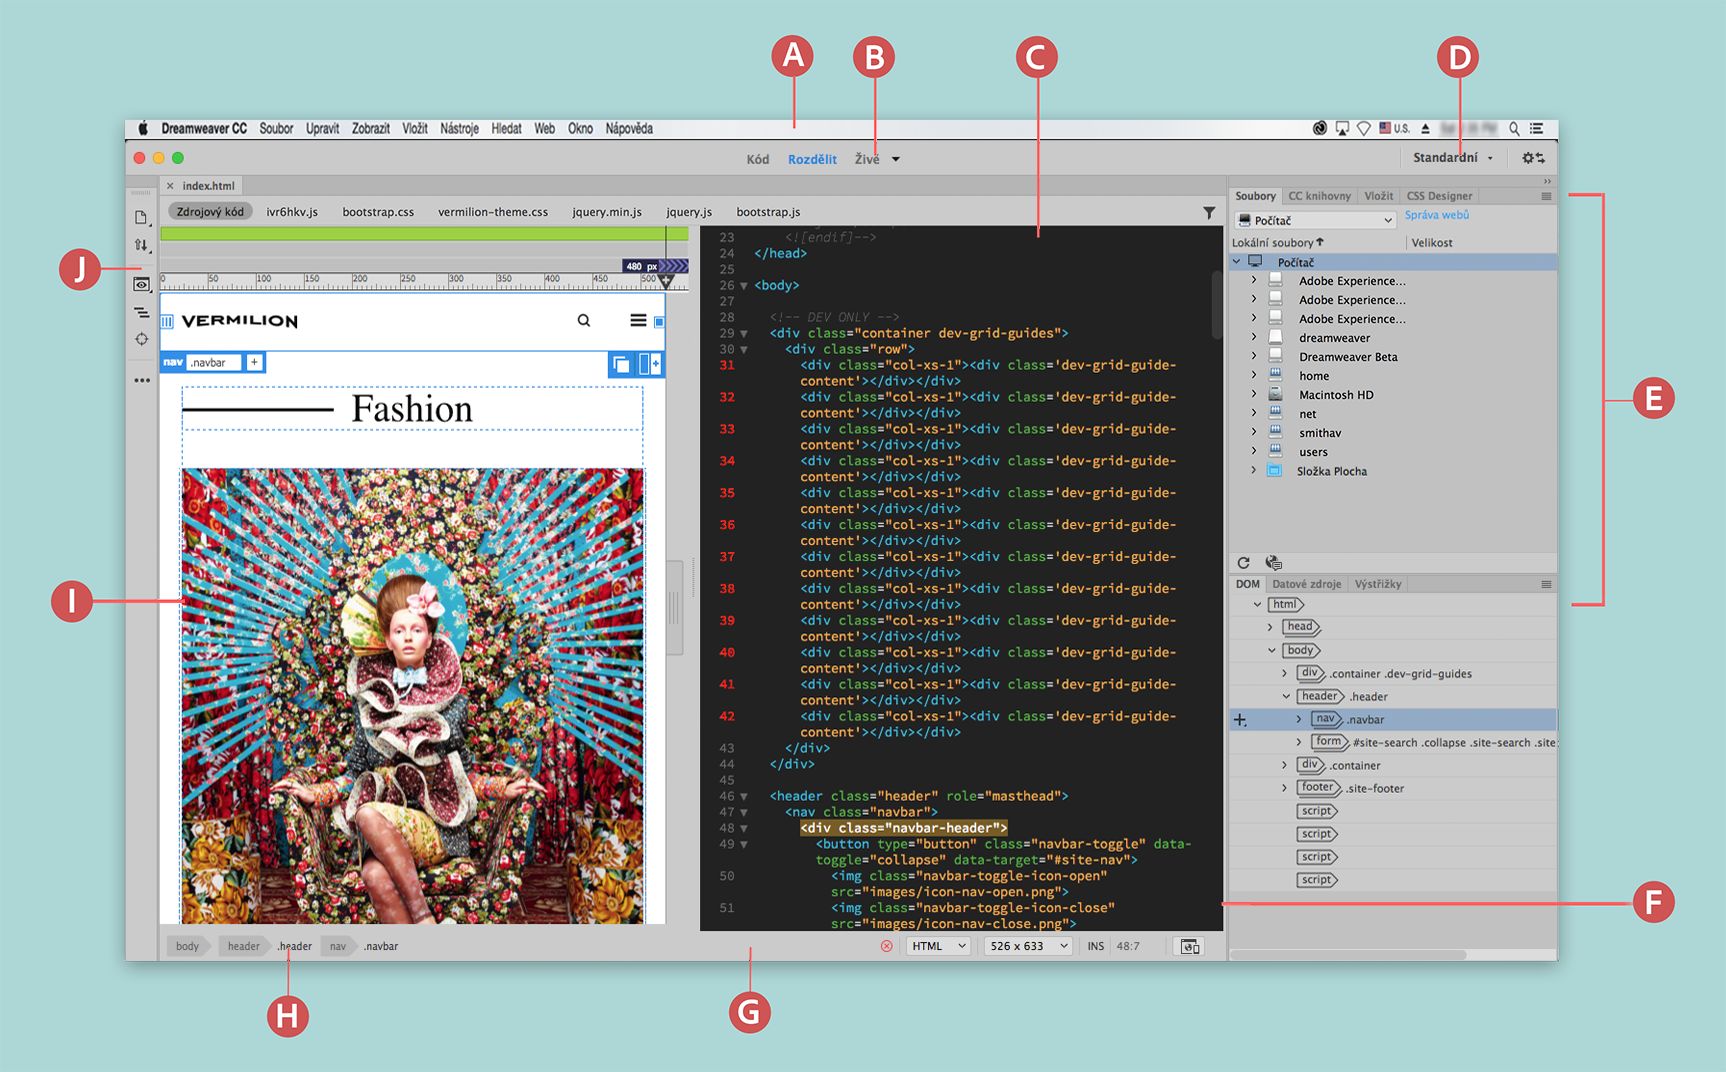Screen dimensions: 1726x1072
Task: Click the search icon on the Vermilion page preview
Action: click(583, 320)
